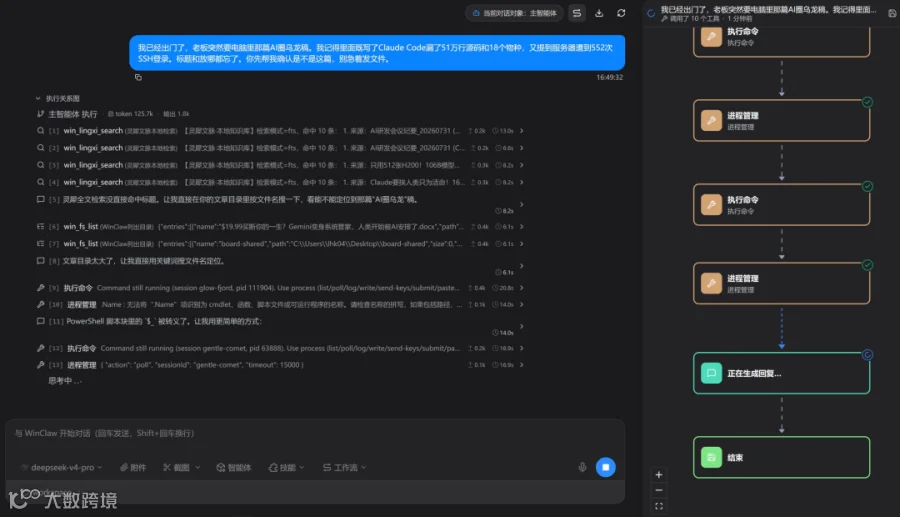Click the '调用了 10 个工具' status text

[x=693, y=19]
